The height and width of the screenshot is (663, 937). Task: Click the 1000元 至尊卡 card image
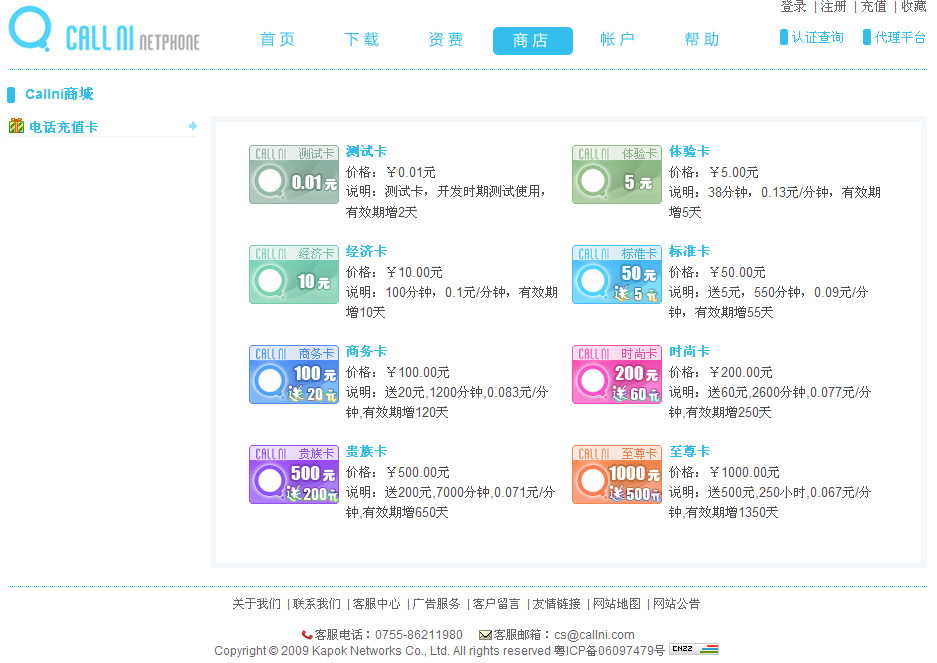click(x=617, y=474)
